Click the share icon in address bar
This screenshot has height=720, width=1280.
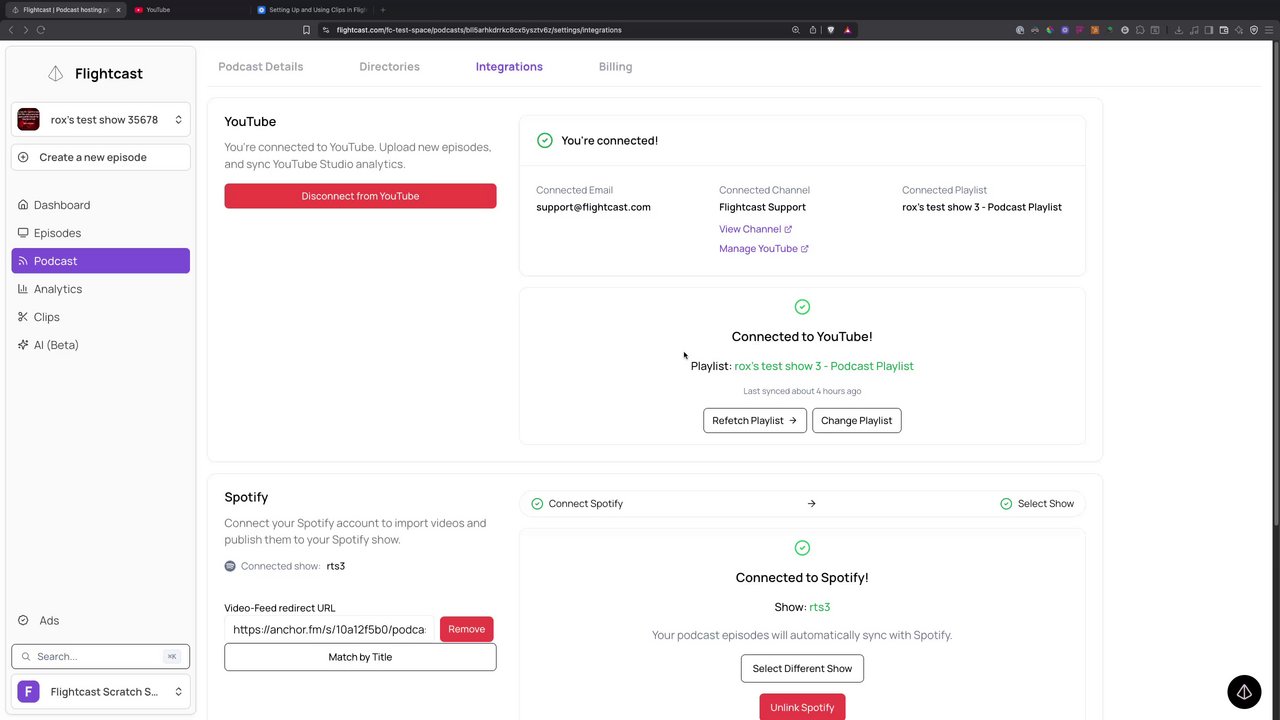813,30
